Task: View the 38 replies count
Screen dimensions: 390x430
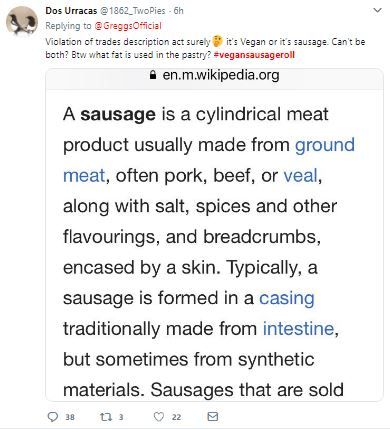Action: pos(70,417)
